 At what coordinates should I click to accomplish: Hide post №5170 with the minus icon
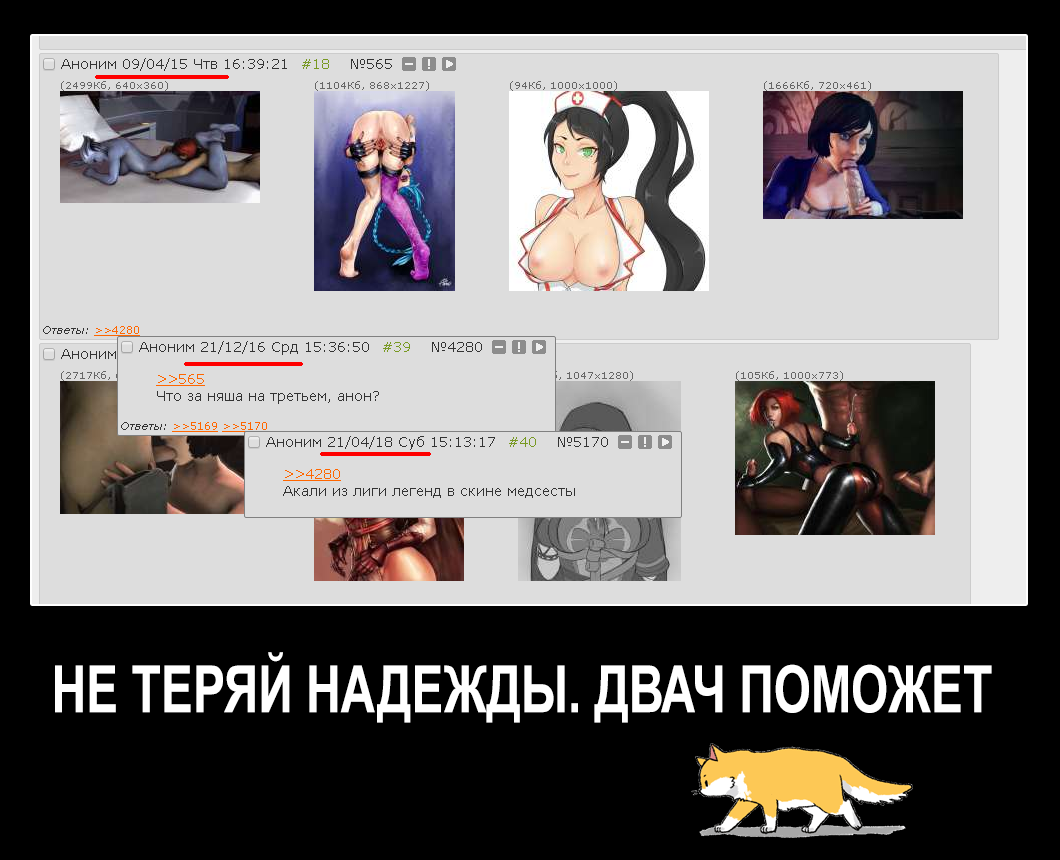(625, 442)
